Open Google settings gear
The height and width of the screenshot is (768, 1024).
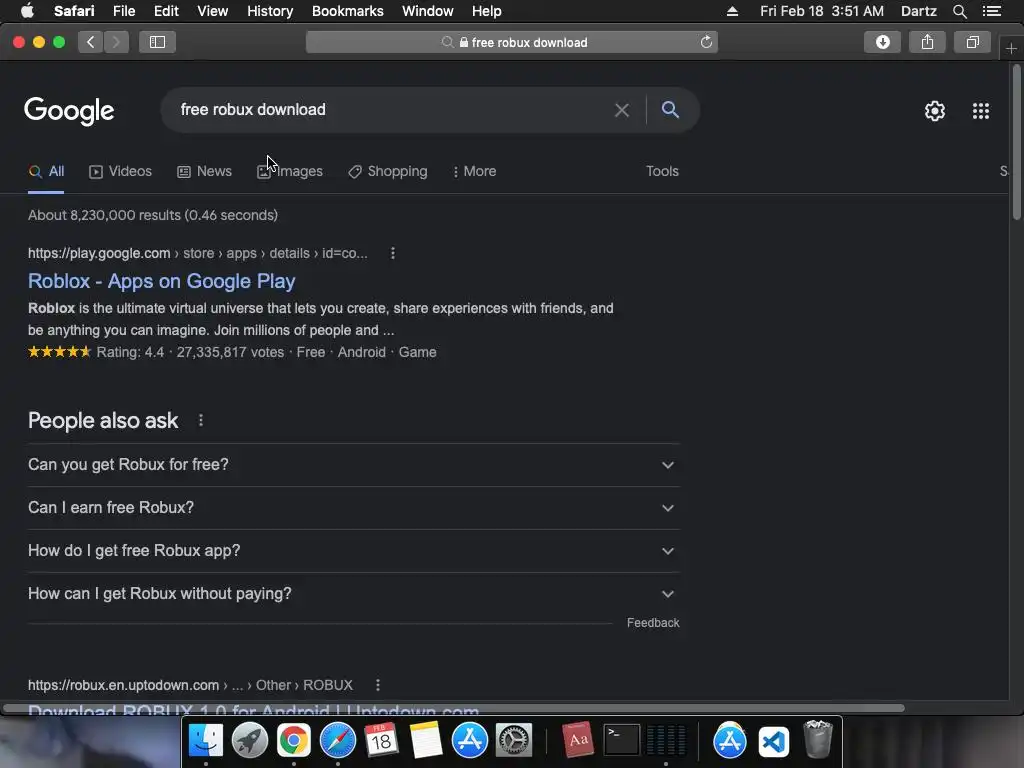pos(935,111)
